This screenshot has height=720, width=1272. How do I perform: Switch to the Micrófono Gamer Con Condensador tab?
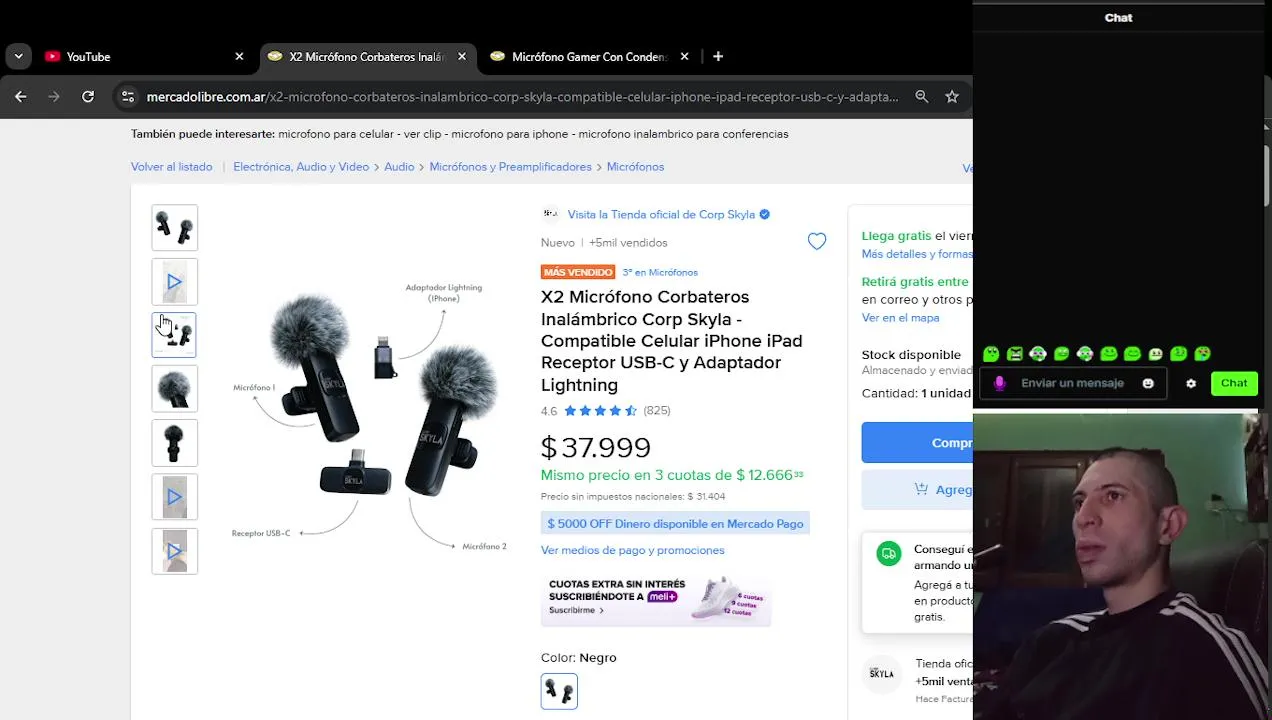tap(588, 57)
